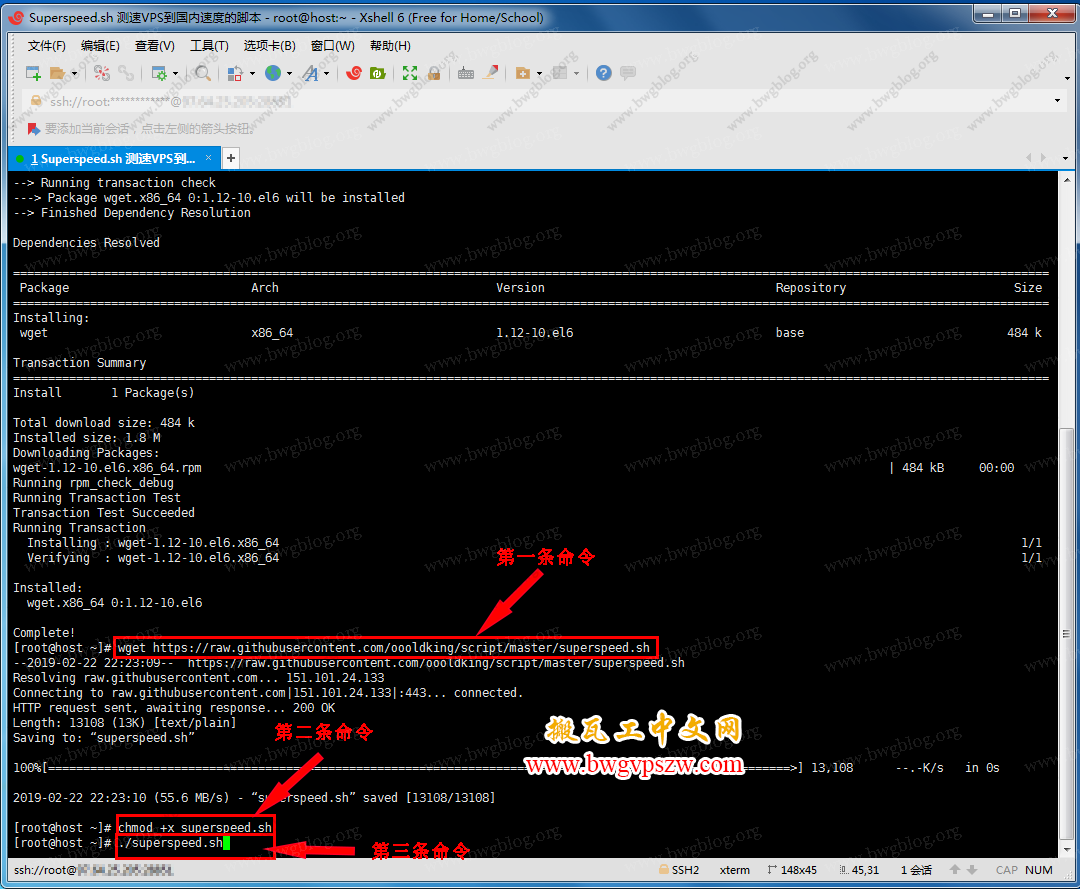
Task: Click the 45,31 cursor position indicator
Action: coord(859,870)
